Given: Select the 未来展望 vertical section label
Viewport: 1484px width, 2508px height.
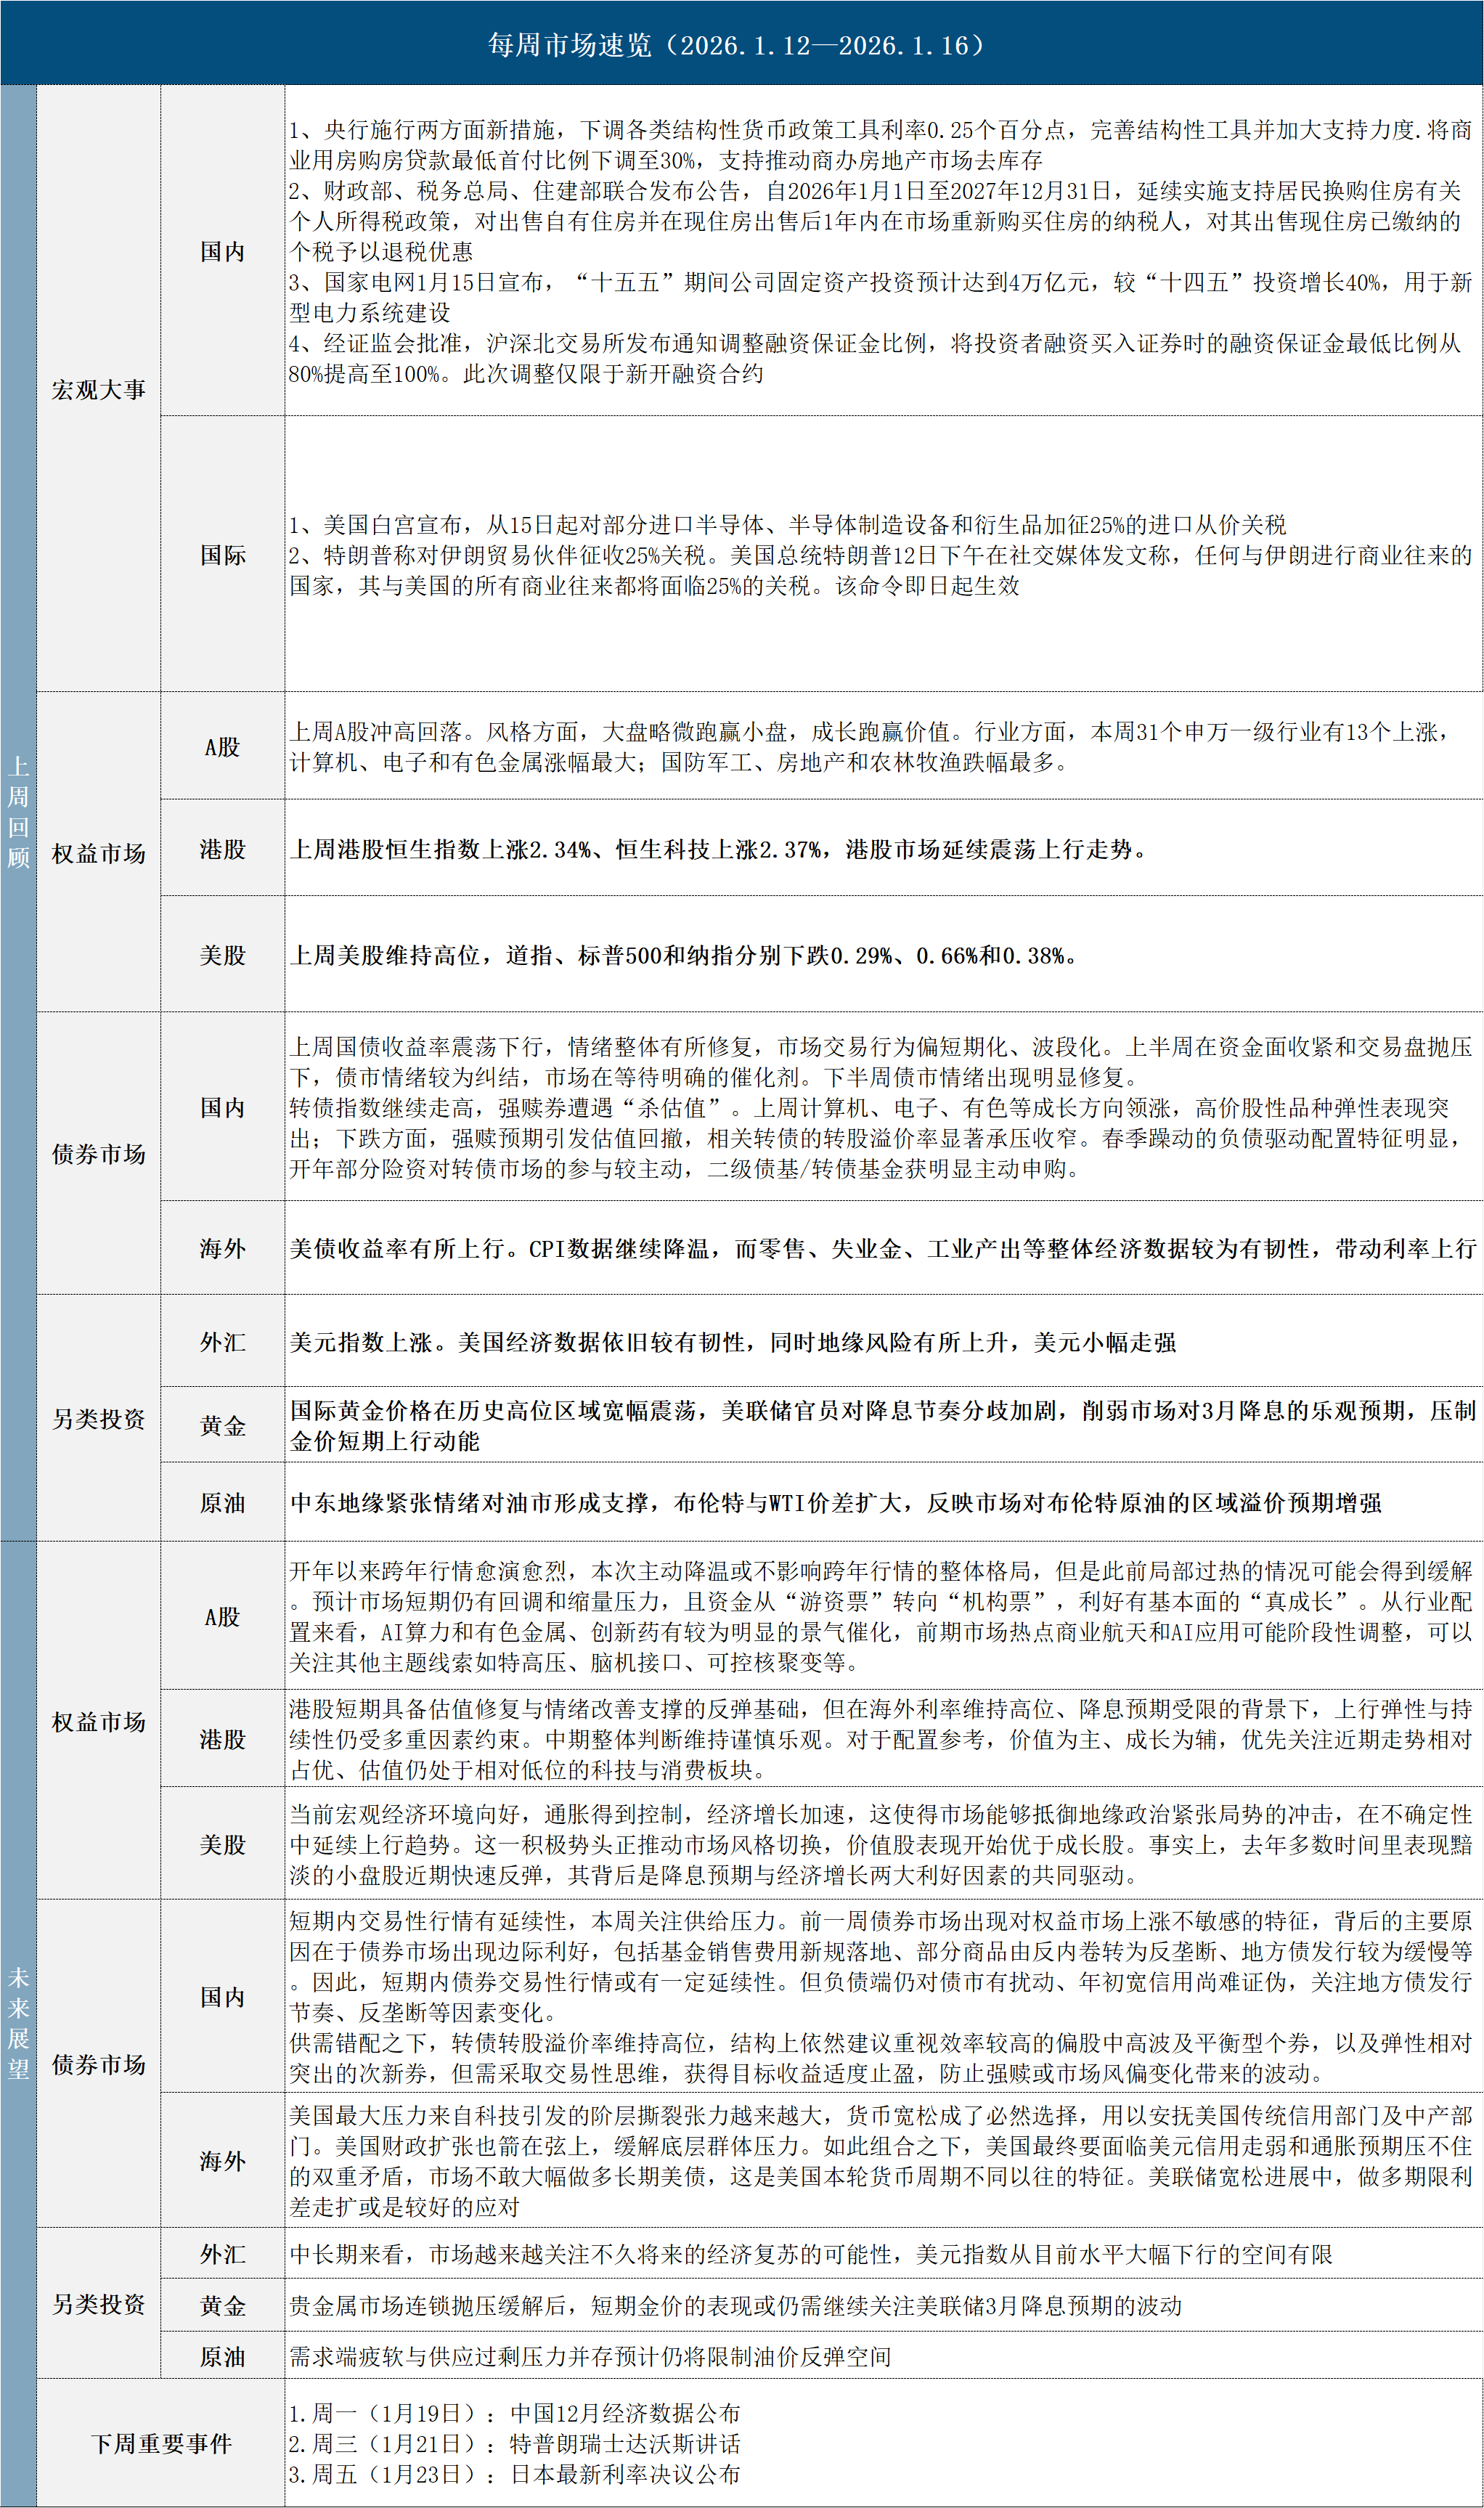Looking at the screenshot, I should (x=18, y=2023).
